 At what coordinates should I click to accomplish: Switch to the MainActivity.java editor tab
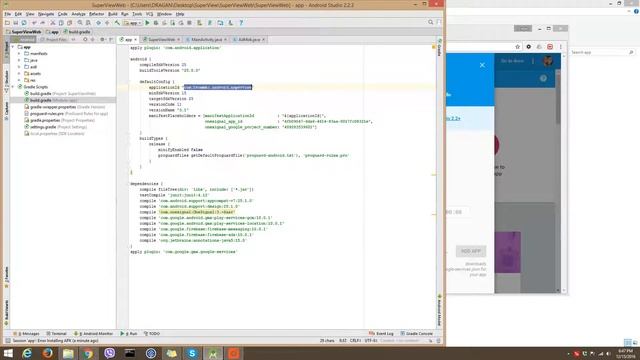(207, 40)
